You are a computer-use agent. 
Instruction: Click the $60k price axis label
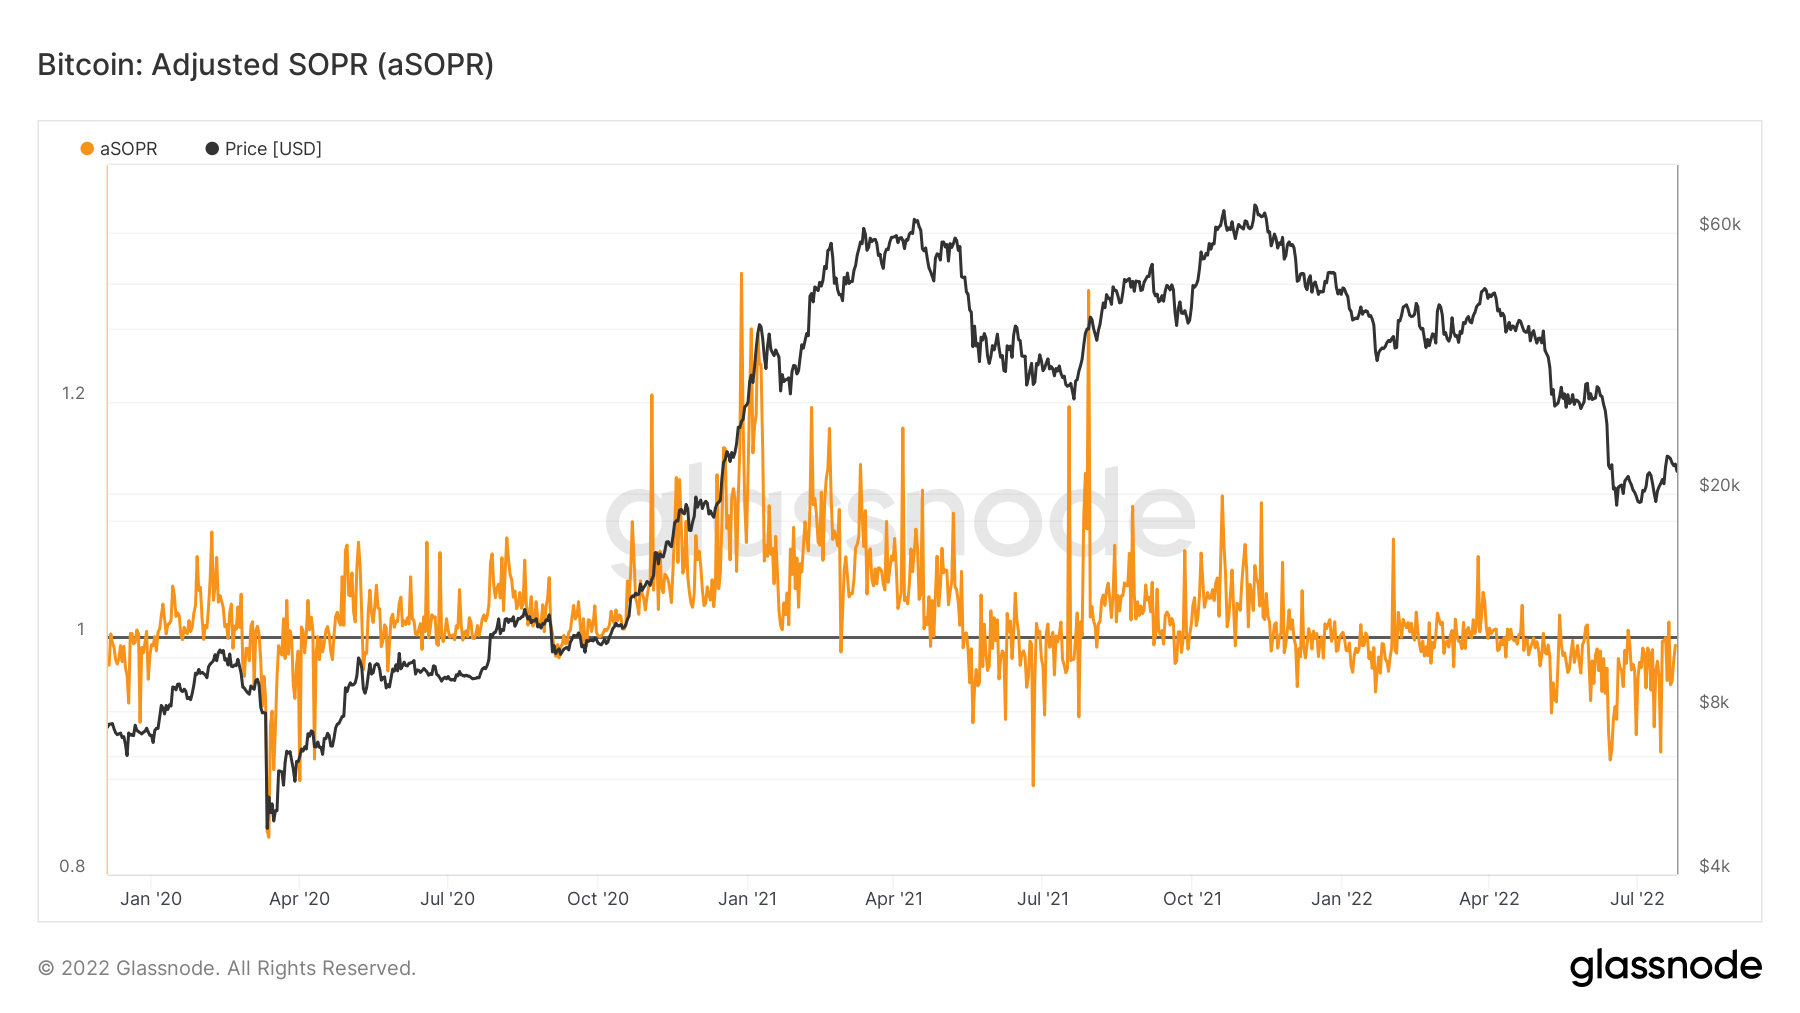pyautogui.click(x=1720, y=224)
